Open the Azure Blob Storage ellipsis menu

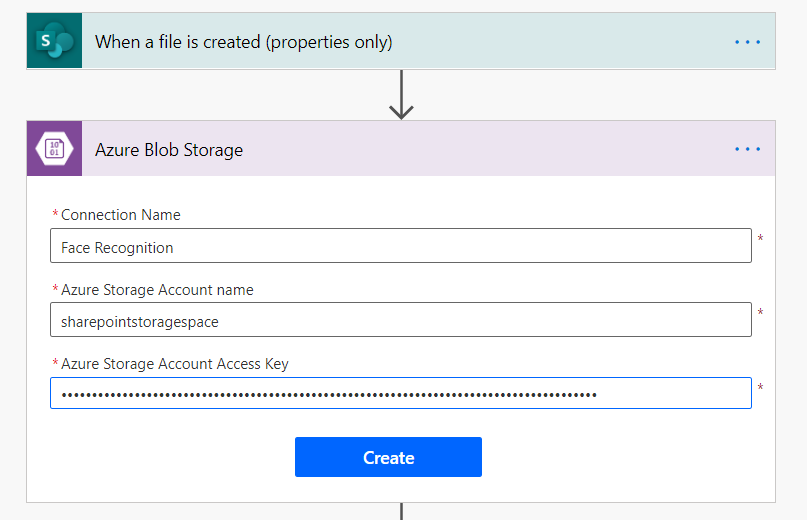coord(747,149)
